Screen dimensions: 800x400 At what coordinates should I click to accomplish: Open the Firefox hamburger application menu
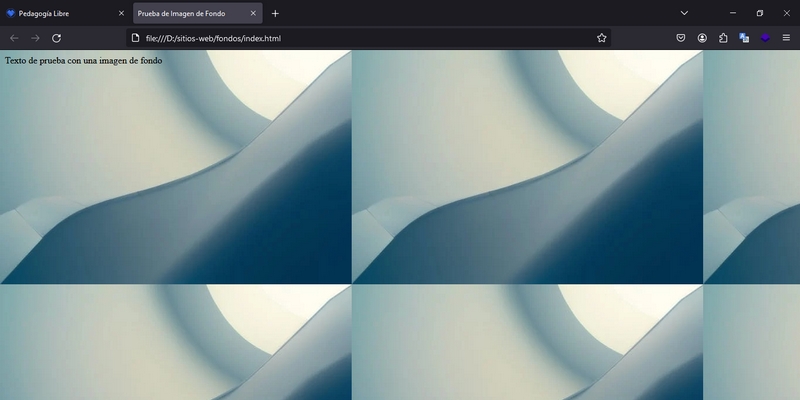[x=786, y=38]
